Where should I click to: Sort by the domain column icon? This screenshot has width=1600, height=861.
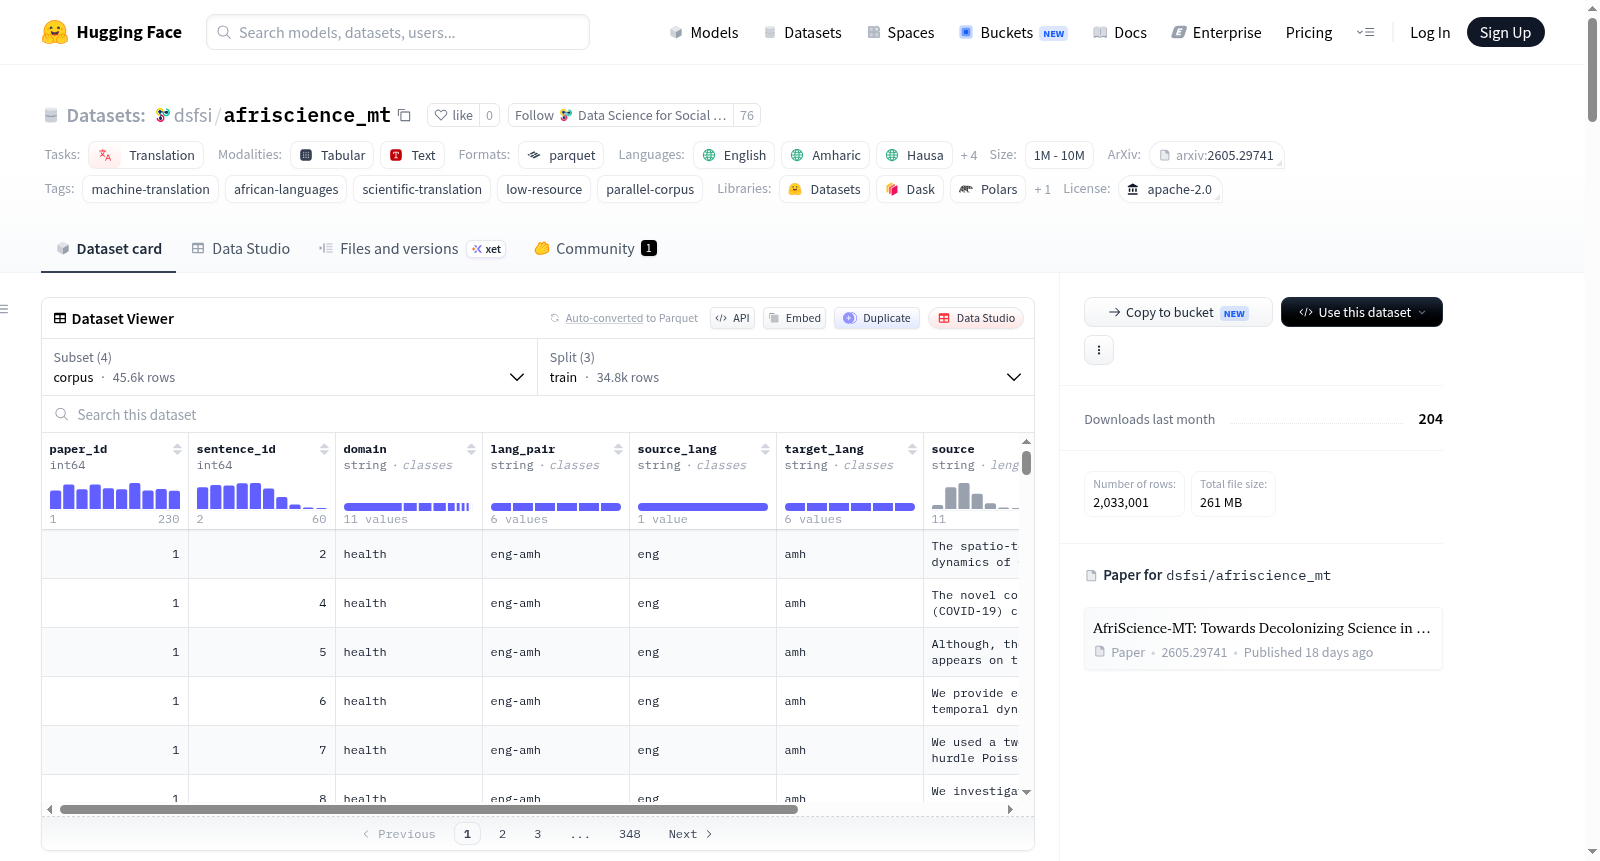pos(471,449)
